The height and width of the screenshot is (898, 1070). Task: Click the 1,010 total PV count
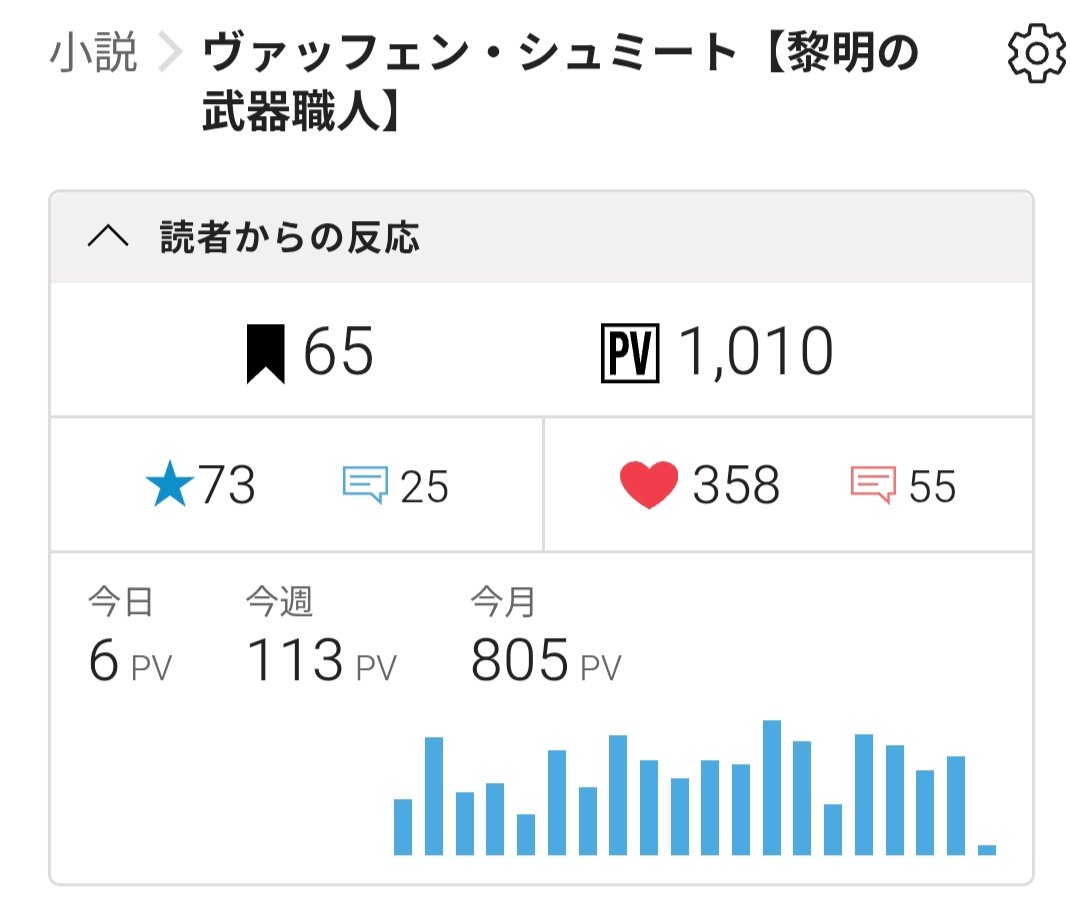coord(756,352)
